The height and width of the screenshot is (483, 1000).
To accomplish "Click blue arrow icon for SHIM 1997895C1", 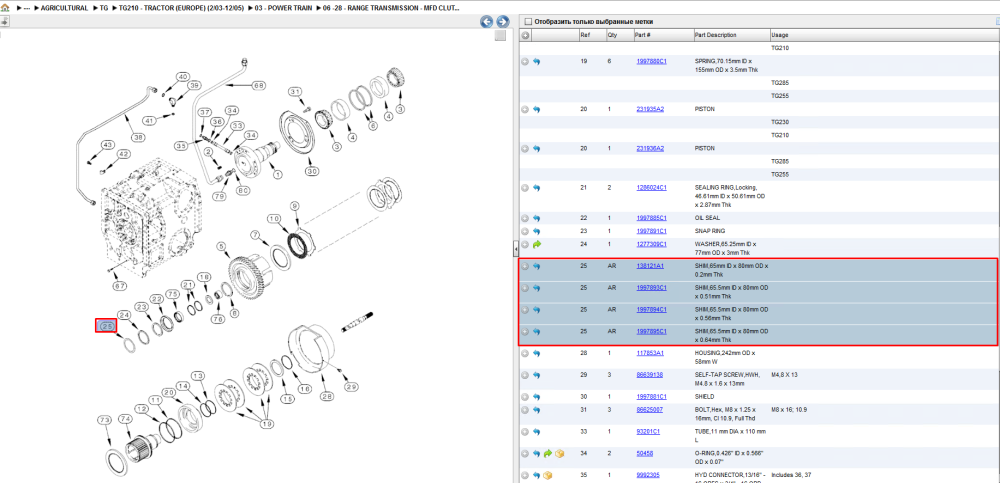I will click(x=536, y=332).
